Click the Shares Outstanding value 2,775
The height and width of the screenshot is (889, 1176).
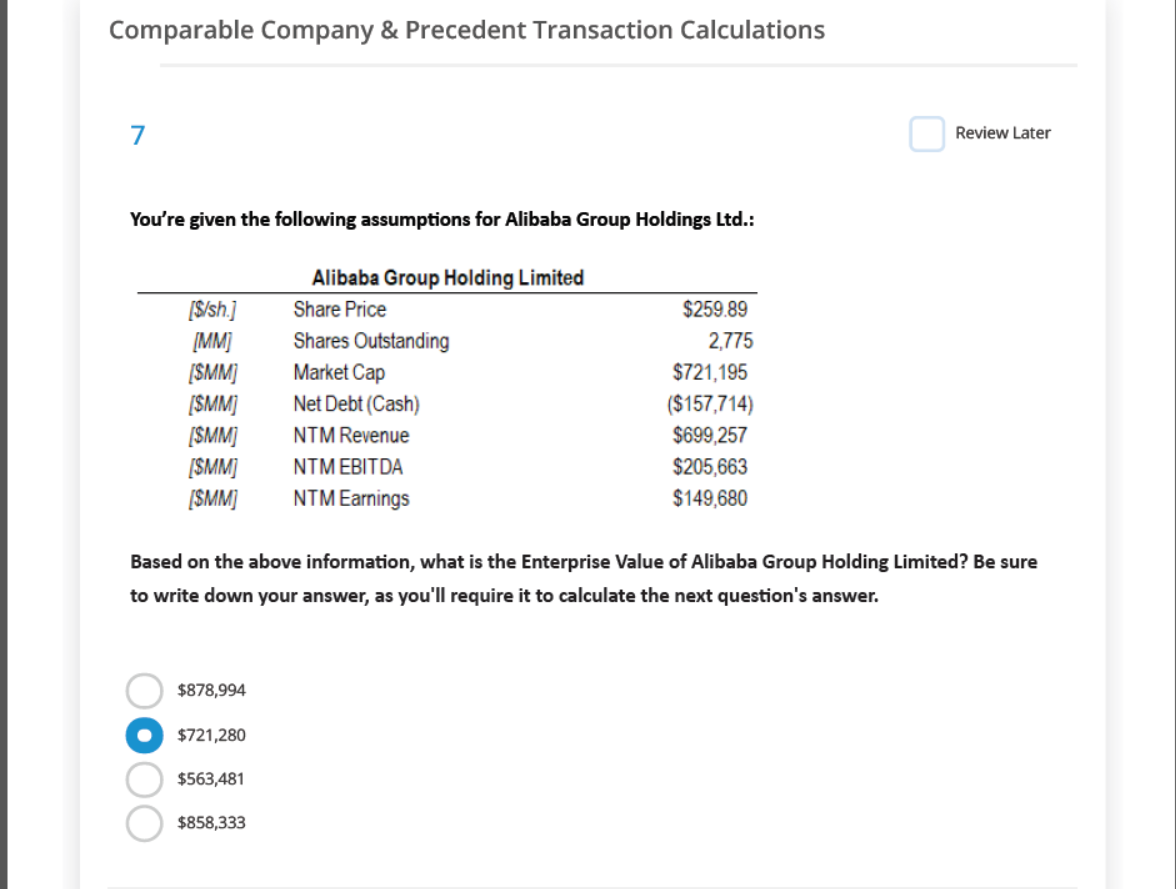tap(730, 341)
